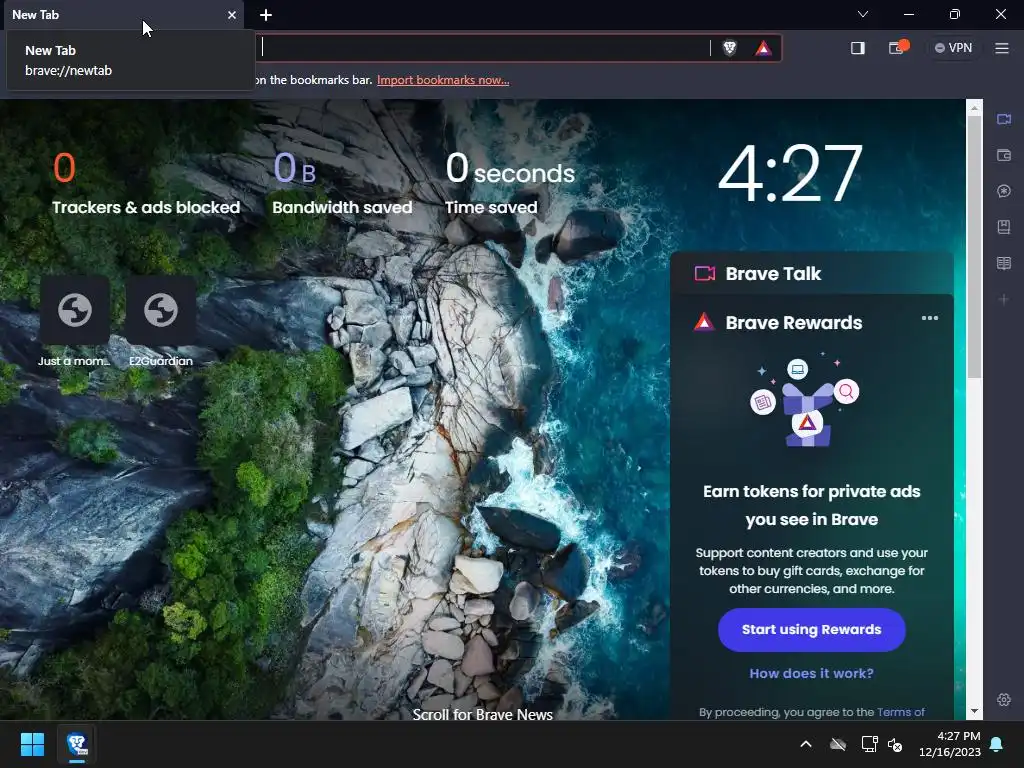Open the tab search dropdown chevron

pyautogui.click(x=863, y=14)
